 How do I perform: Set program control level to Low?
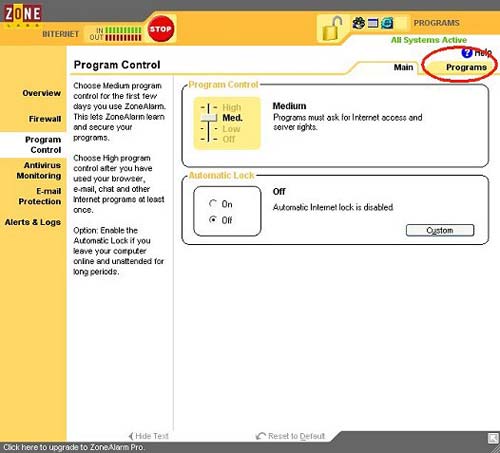coord(231,129)
